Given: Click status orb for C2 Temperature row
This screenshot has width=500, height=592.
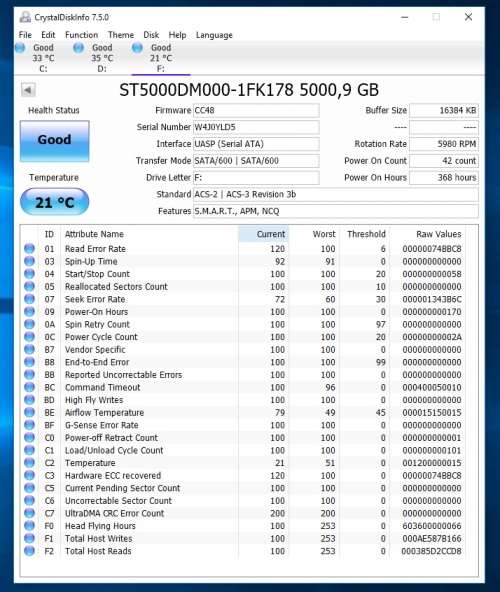Looking at the screenshot, I should coord(29,462).
